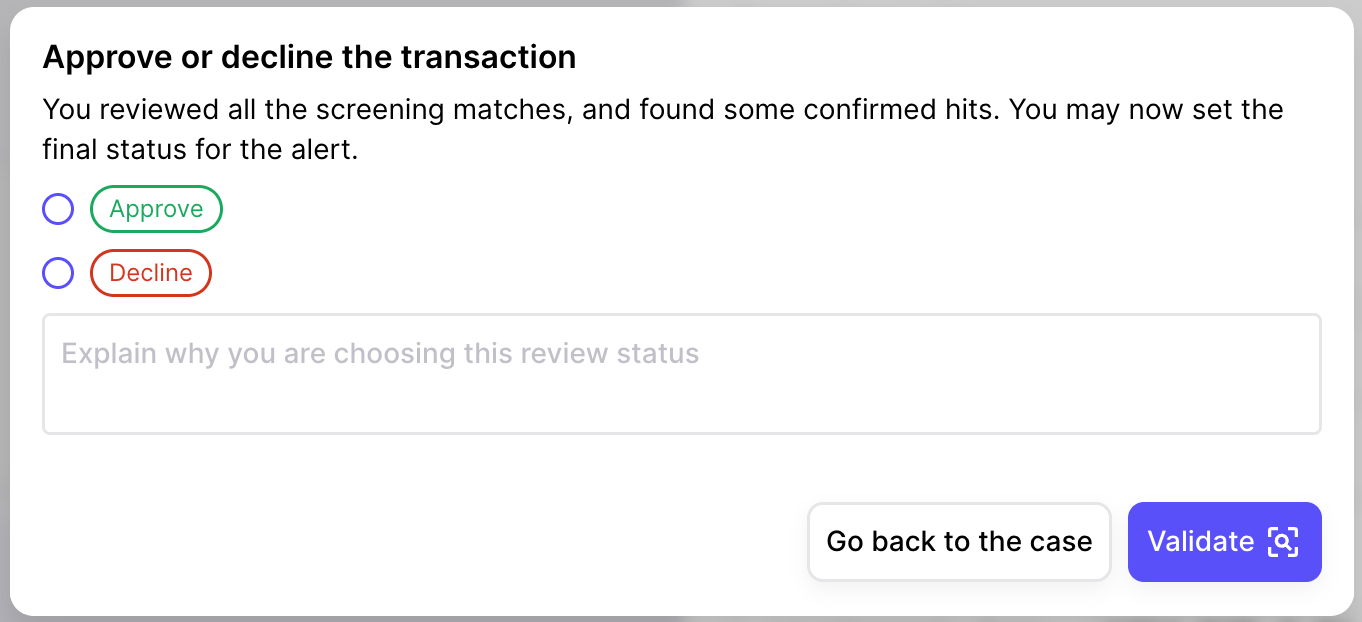Choose the empty circle beside Approve

[x=58, y=210]
